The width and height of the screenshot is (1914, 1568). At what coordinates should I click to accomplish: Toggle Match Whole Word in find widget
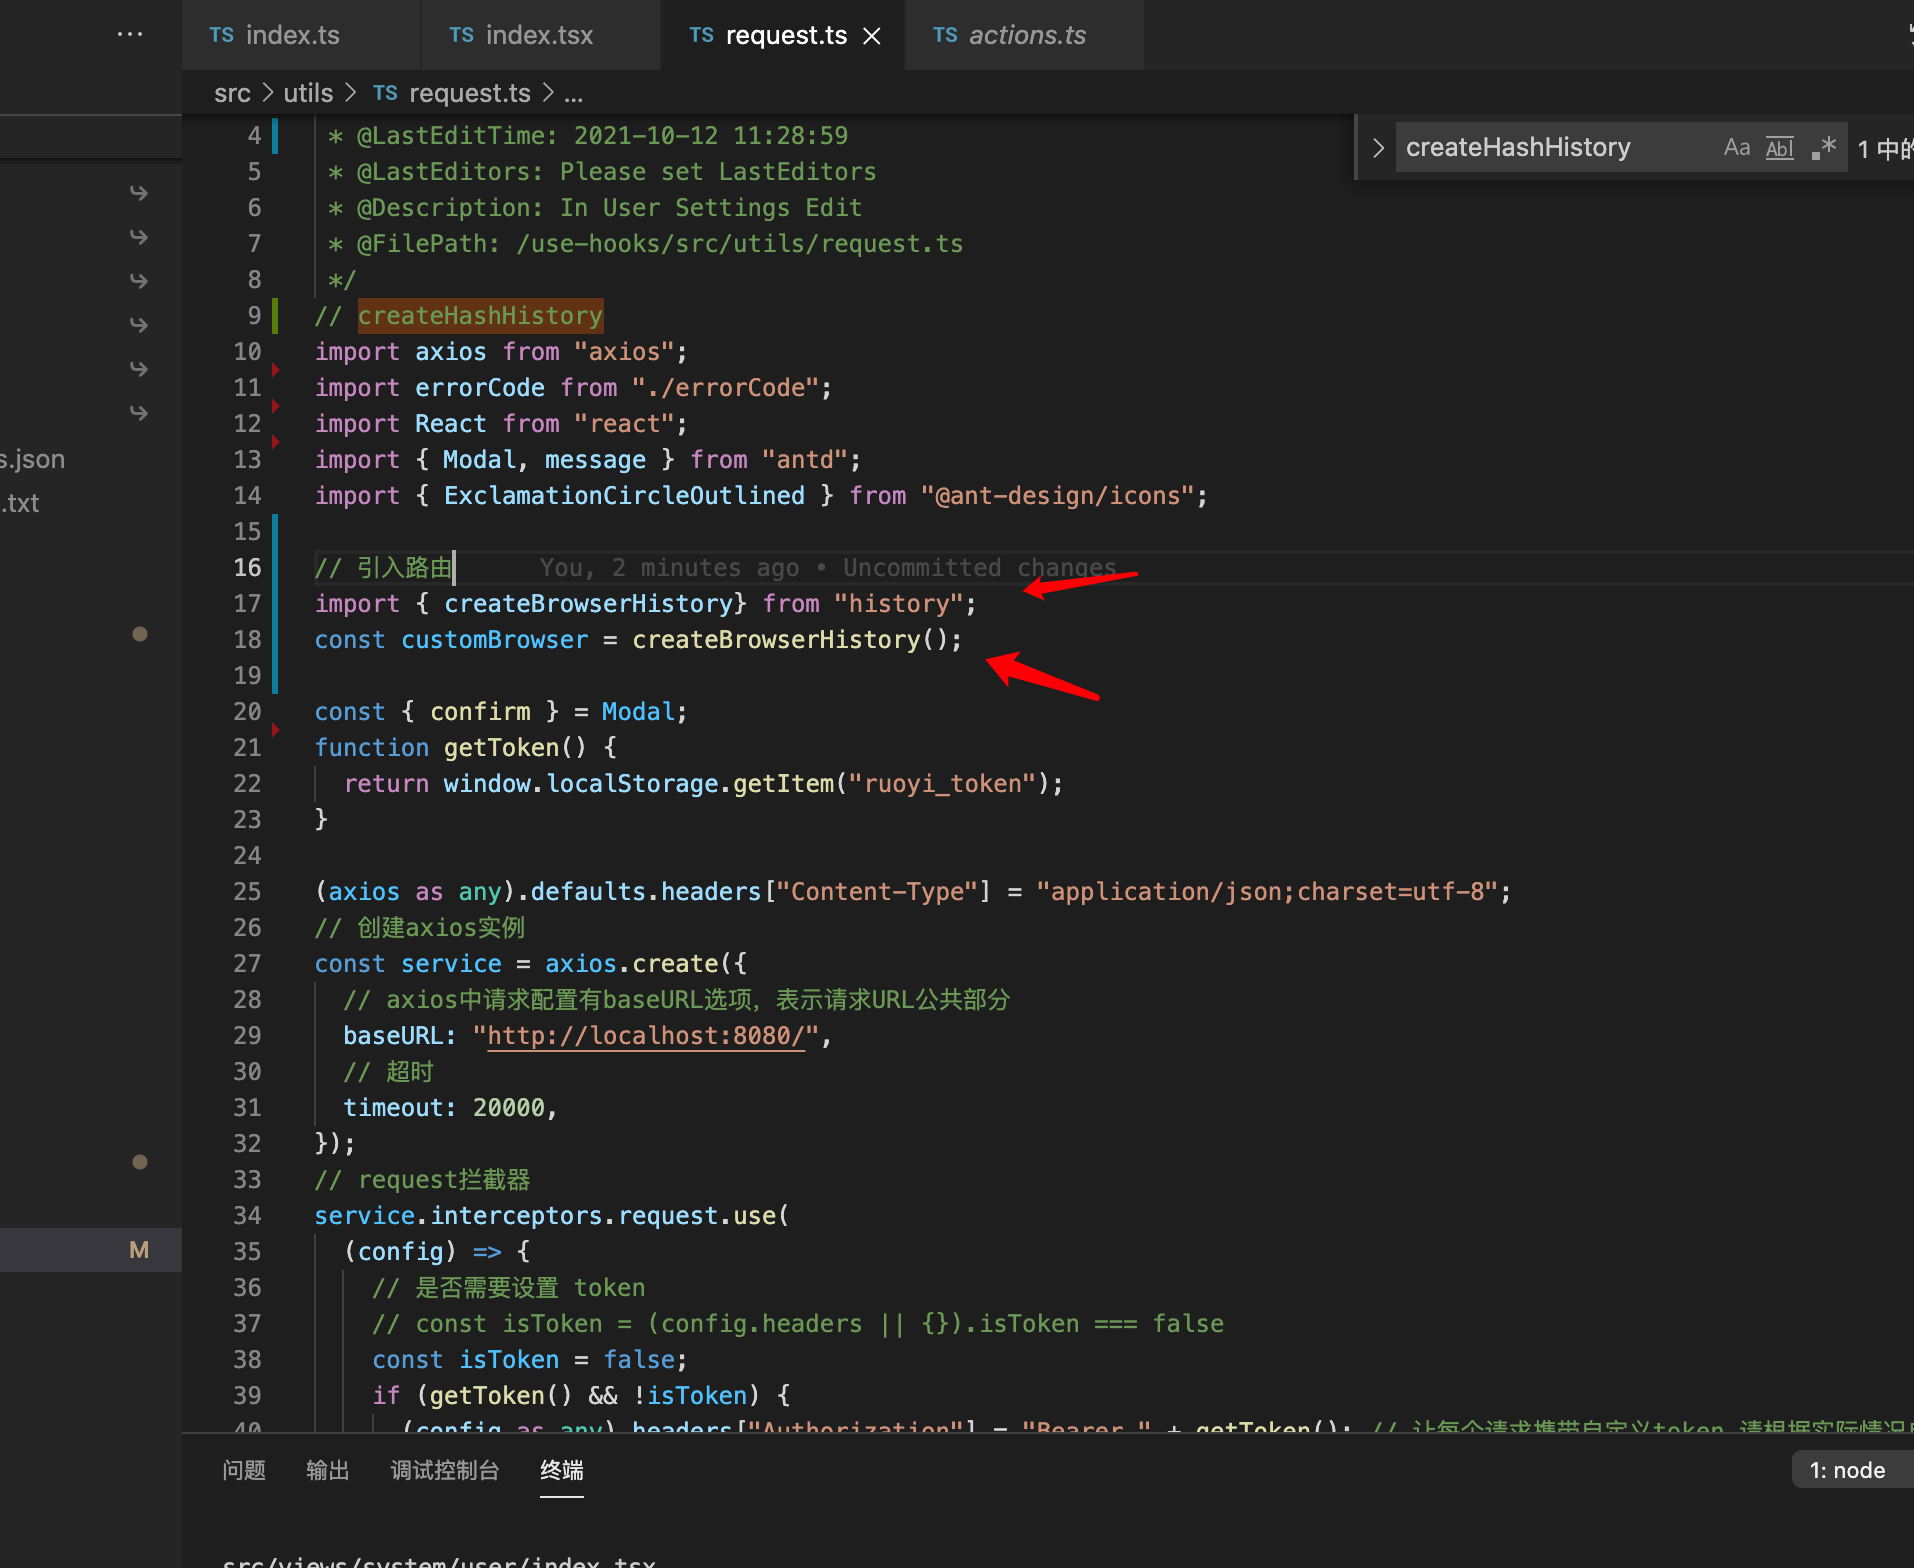click(x=1780, y=148)
